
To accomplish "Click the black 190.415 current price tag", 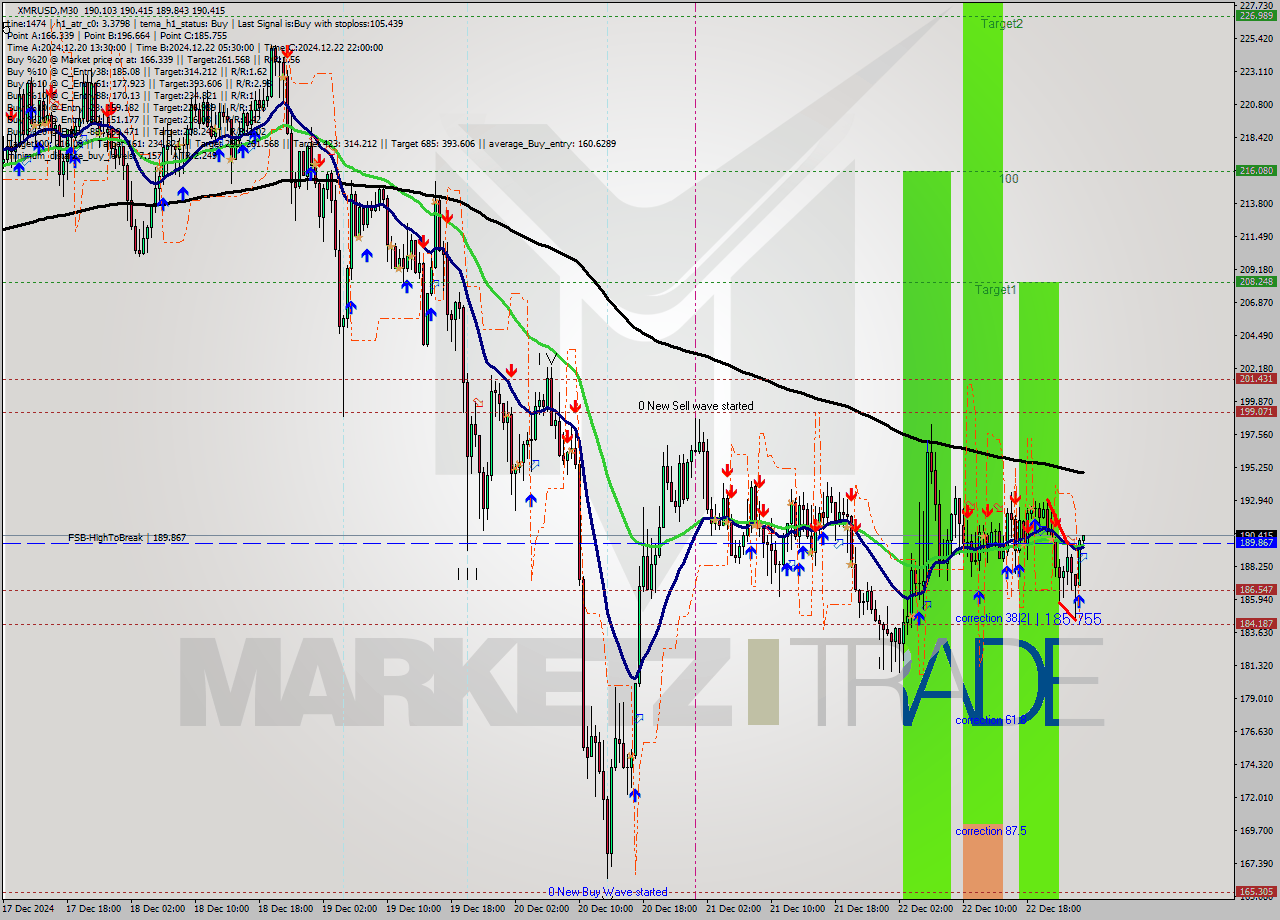I will 1256,535.
